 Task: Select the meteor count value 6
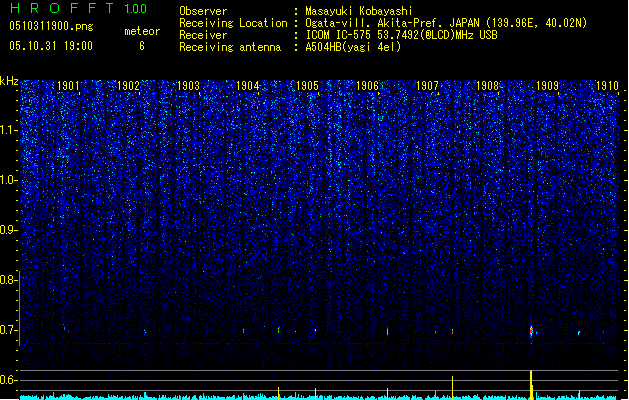pyautogui.click(x=142, y=46)
